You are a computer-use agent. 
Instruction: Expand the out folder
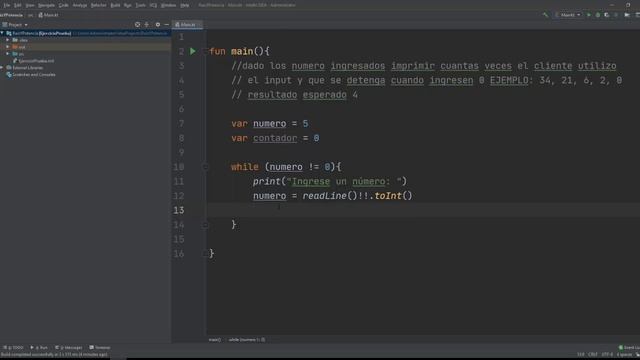pos(7,47)
